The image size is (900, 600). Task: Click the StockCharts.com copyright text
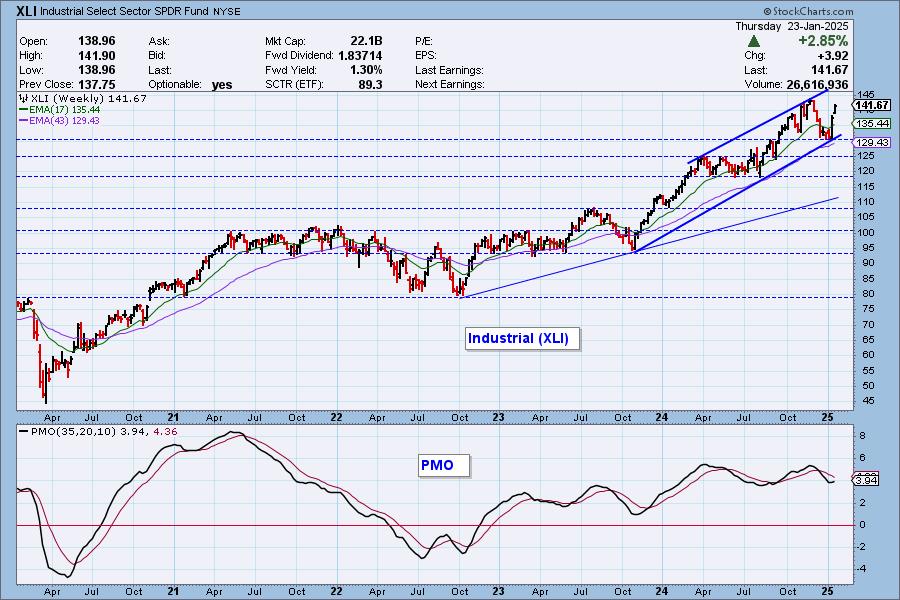[x=808, y=11]
